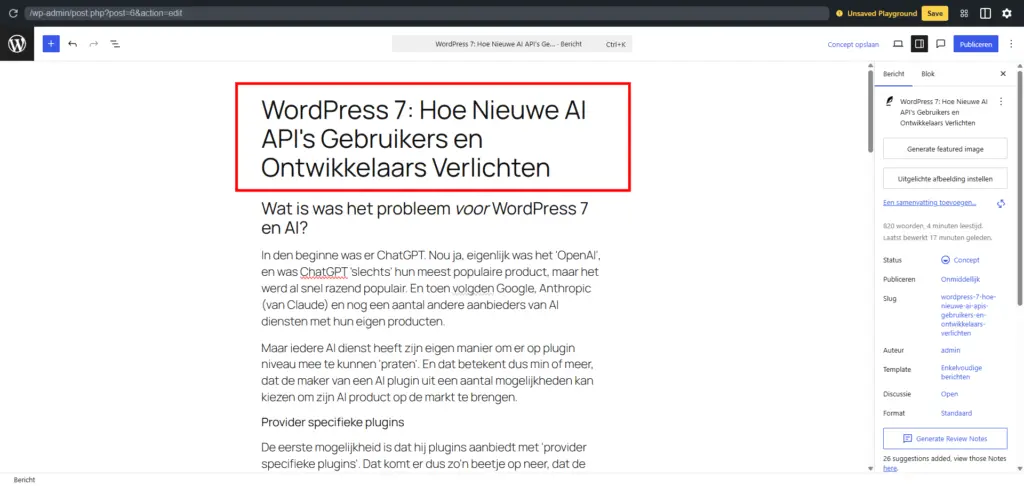Click the post slug link
This screenshot has height=486, width=1024.
[968, 315]
